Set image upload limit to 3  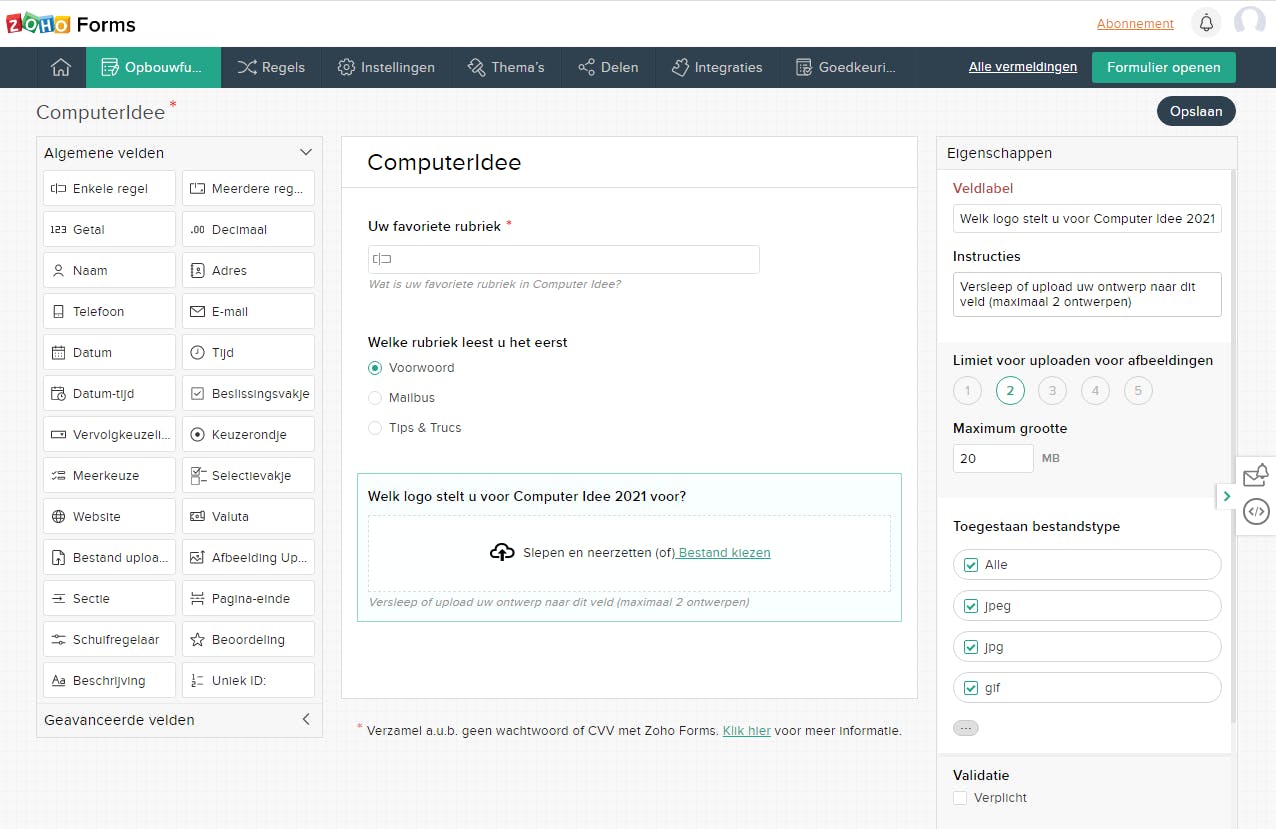click(x=1052, y=391)
